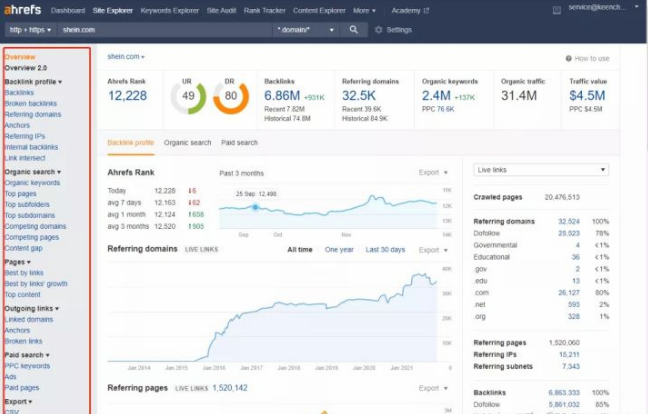Select the All time range option

click(x=299, y=249)
